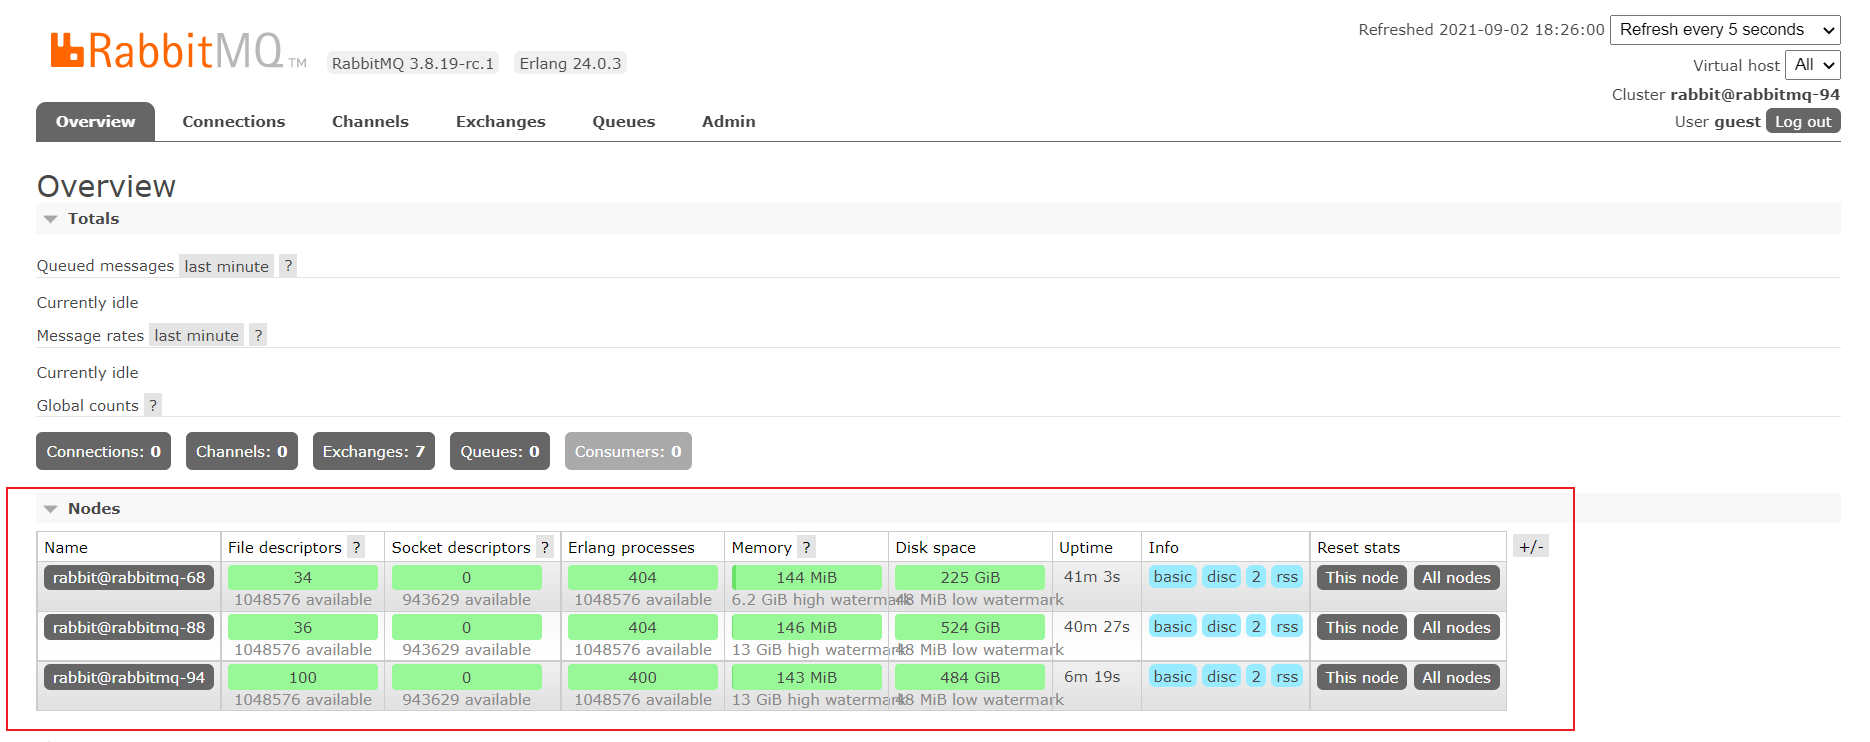Reset All nodes stats in rabbitmq-68 row

coord(1456,577)
